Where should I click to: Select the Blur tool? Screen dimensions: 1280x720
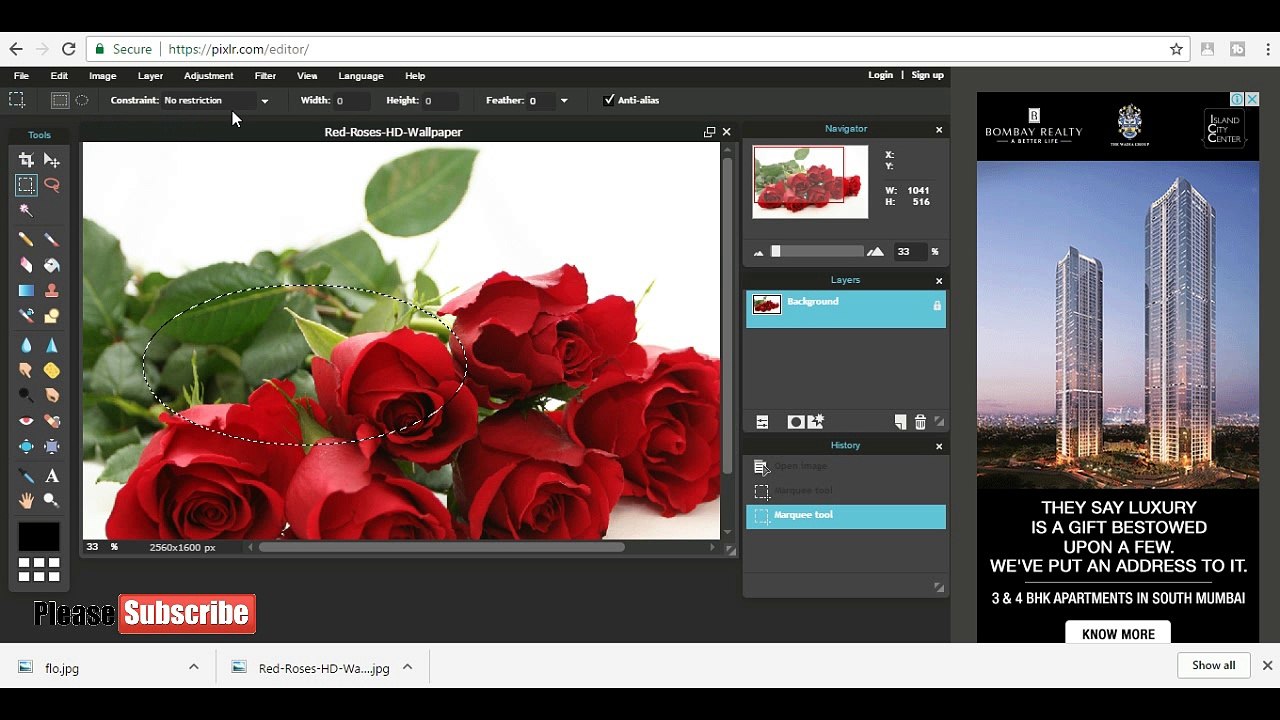point(26,345)
